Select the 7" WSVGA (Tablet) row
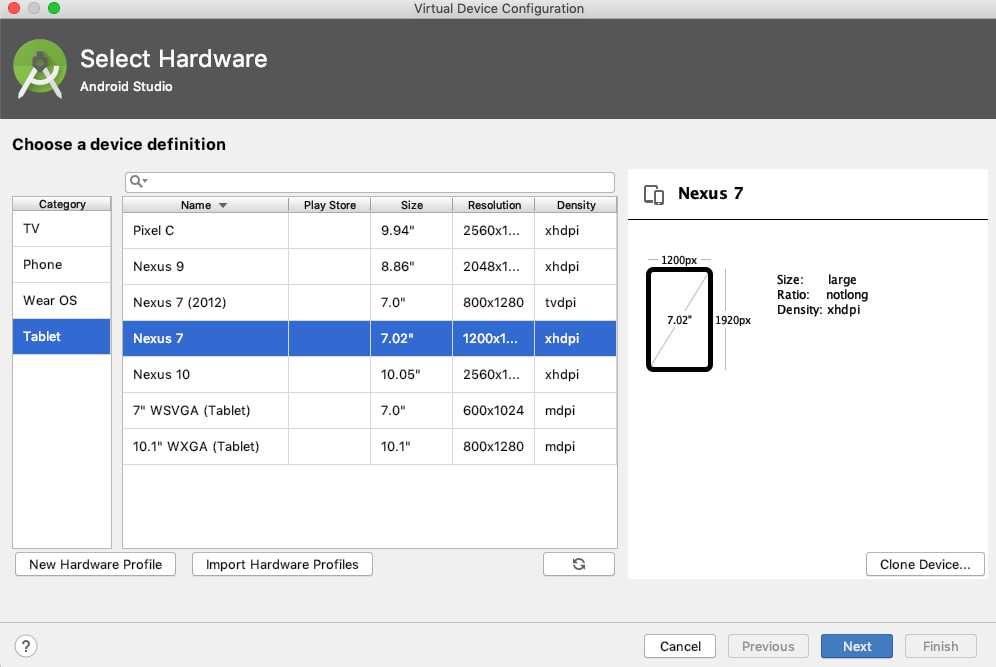Screen dimensions: 996x667 coord(370,410)
